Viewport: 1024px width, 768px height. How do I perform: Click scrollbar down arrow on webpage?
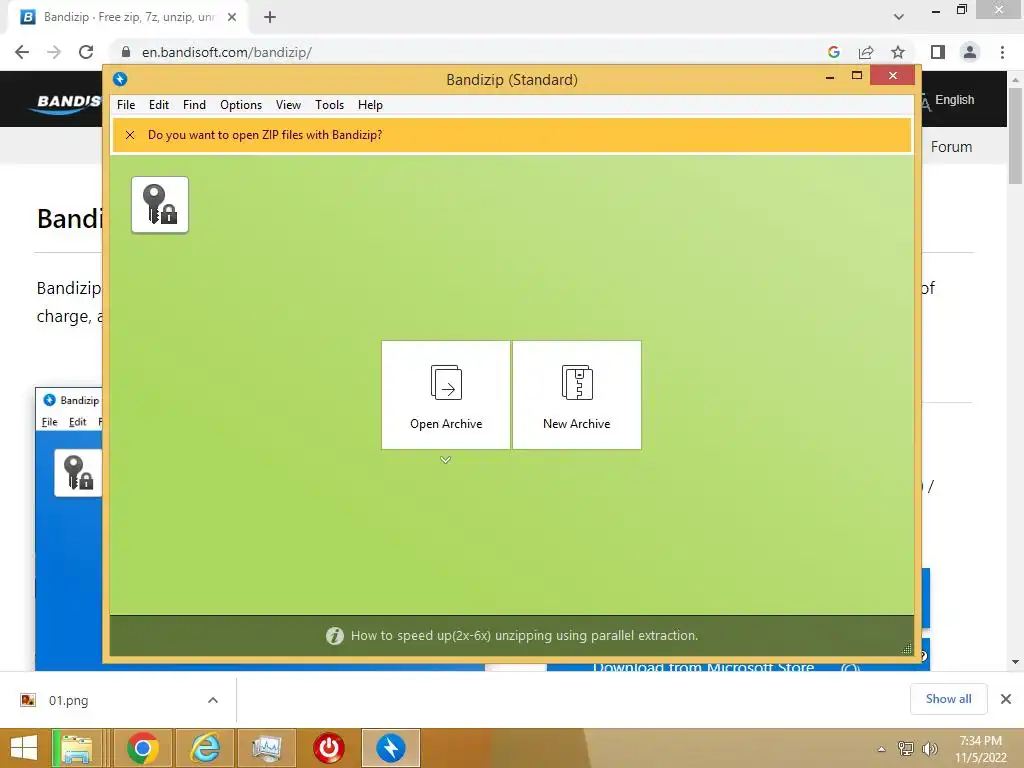click(1016, 662)
